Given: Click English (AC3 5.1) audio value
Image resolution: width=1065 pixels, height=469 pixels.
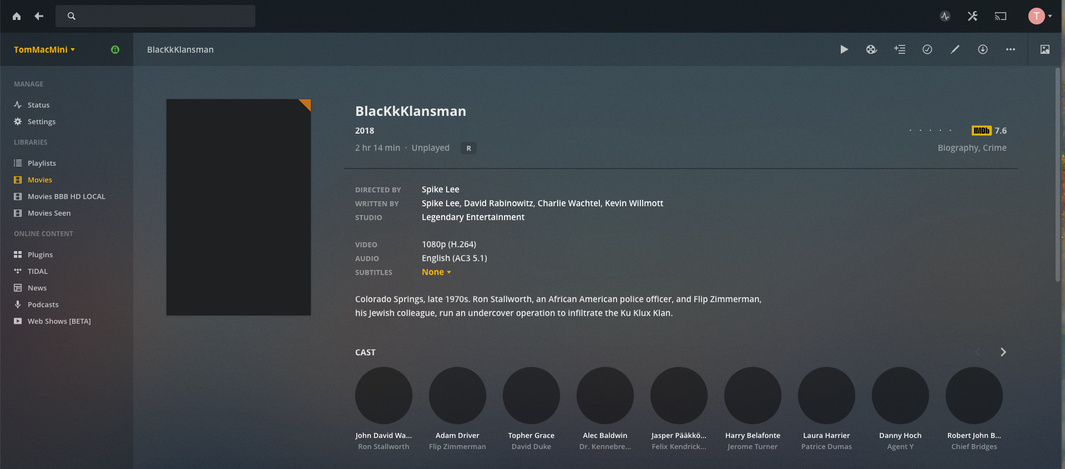Looking at the screenshot, I should click(454, 259).
